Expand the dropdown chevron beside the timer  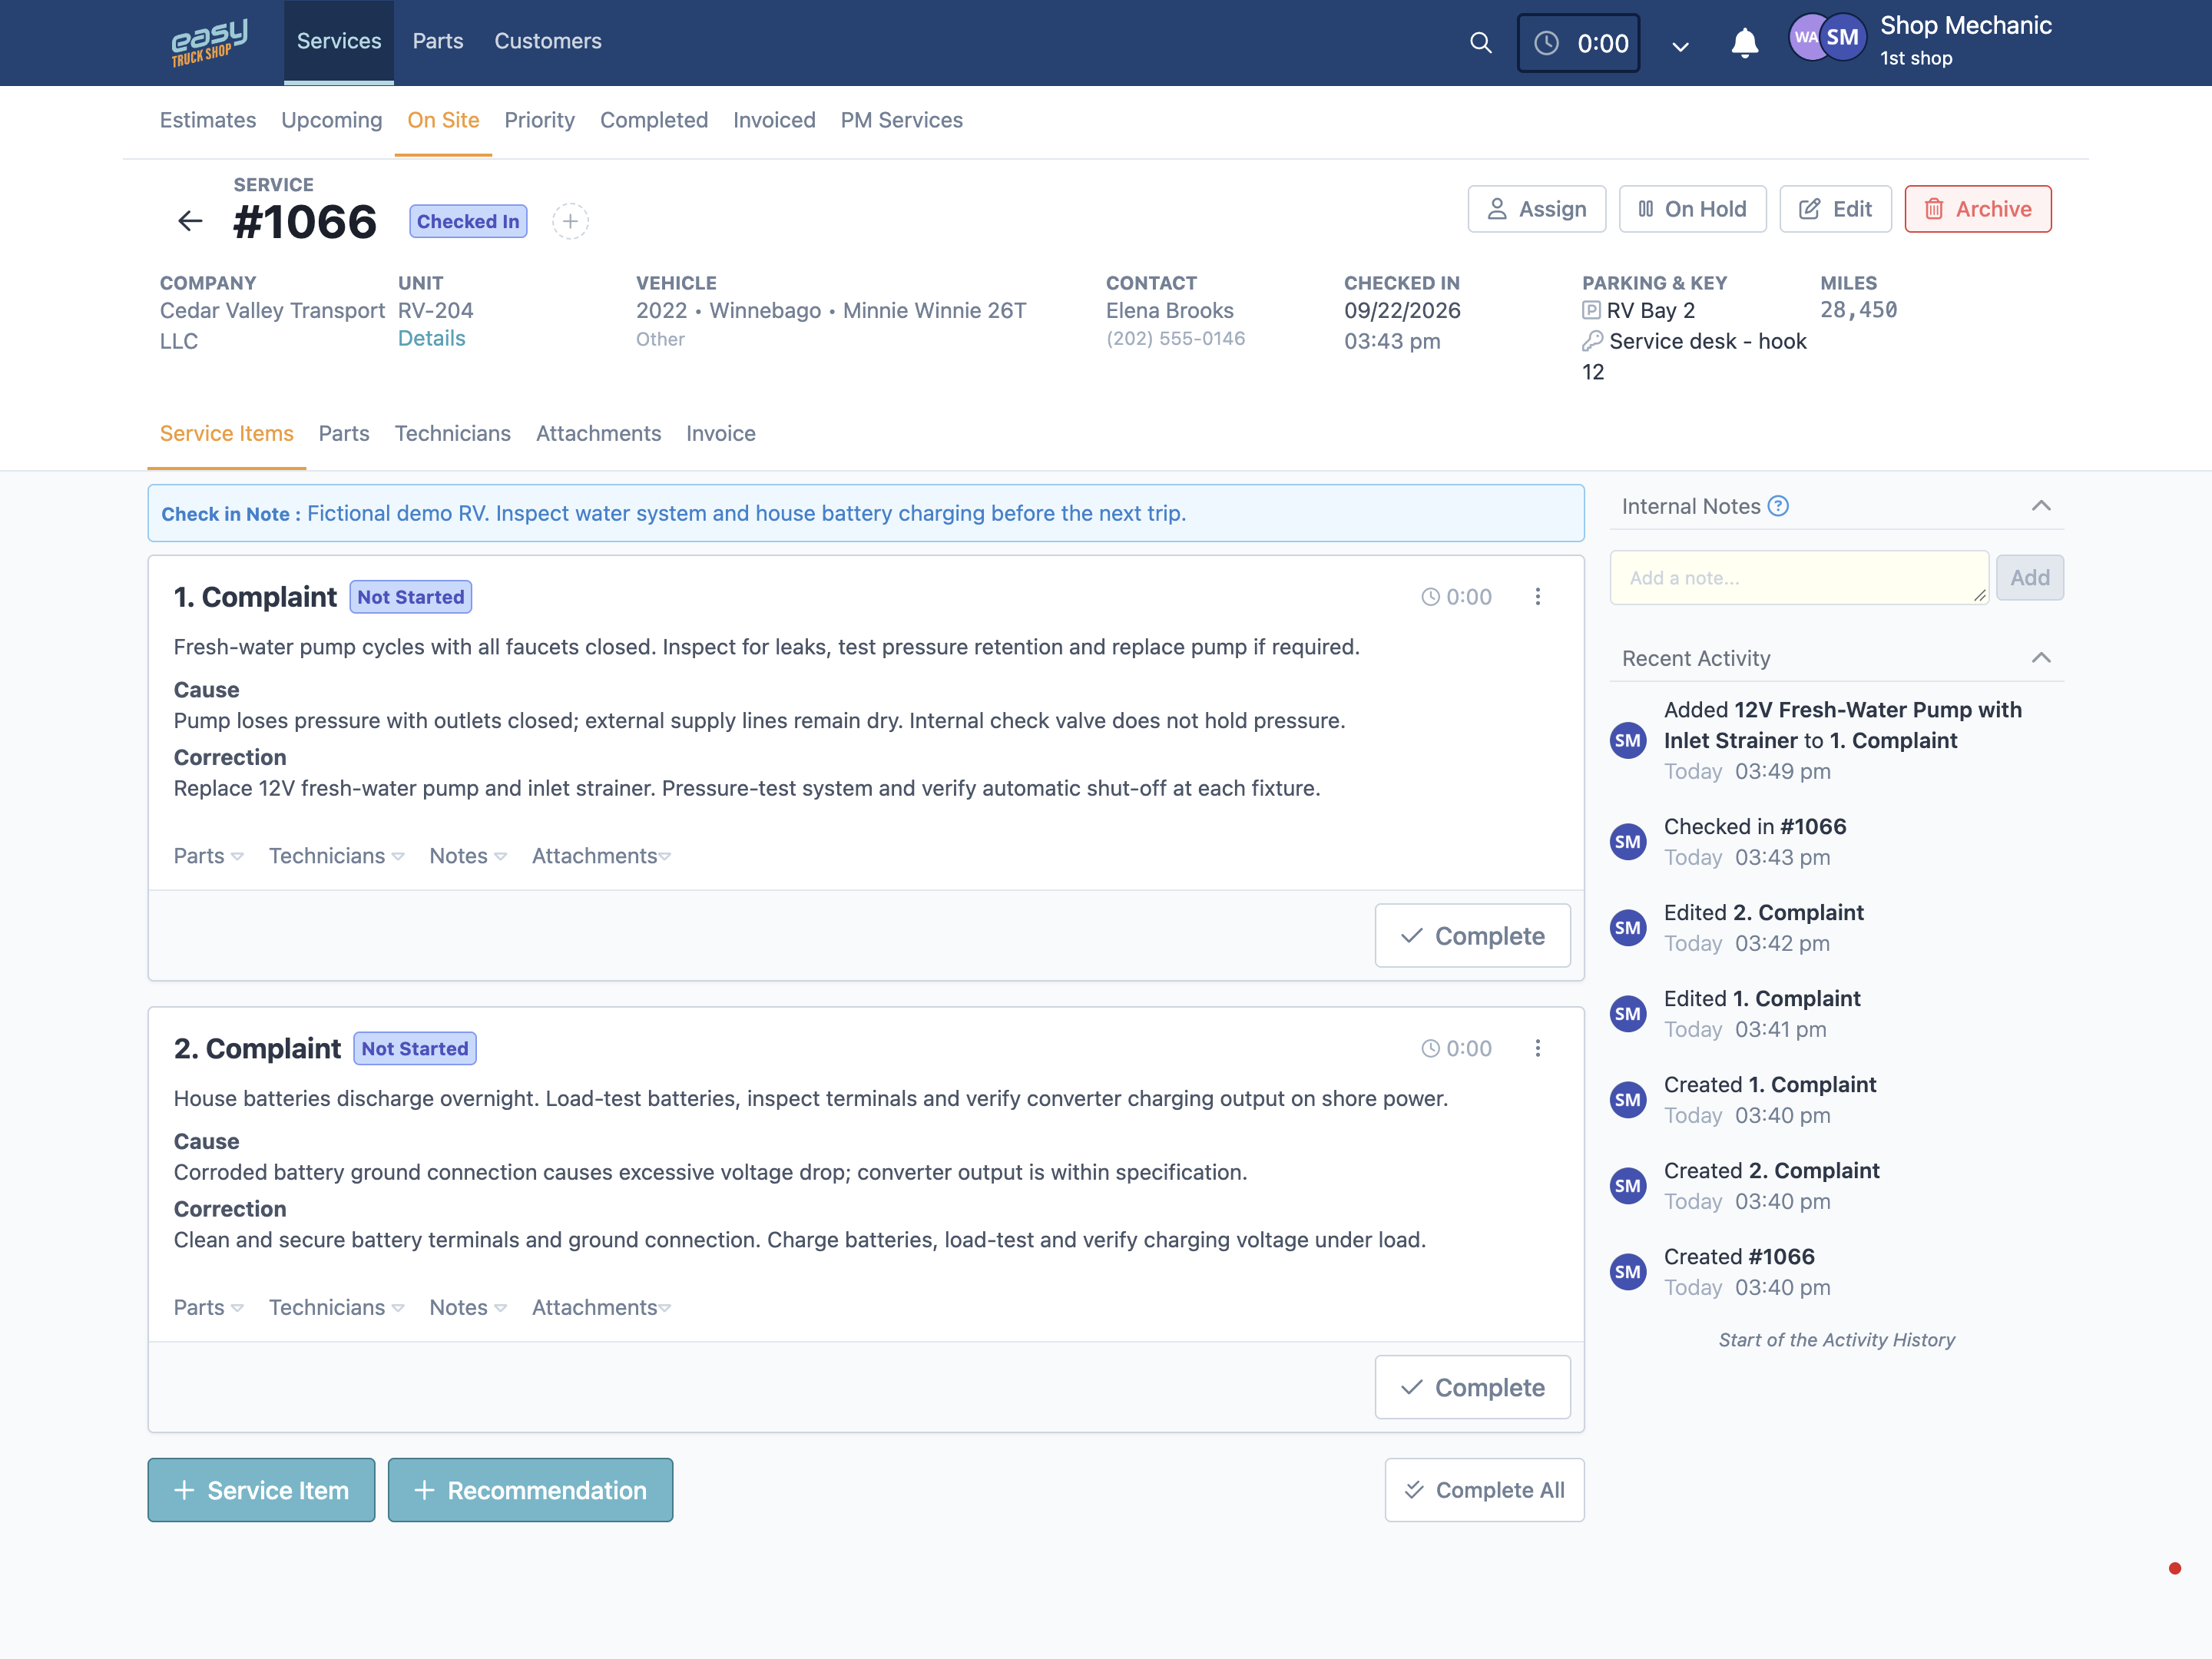tap(1680, 46)
